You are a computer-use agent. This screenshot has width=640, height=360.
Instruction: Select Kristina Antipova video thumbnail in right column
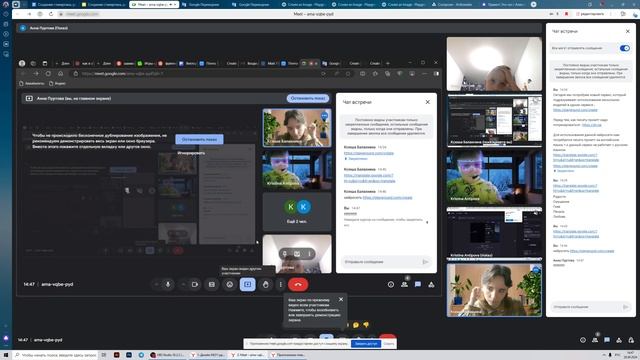(x=494, y=177)
